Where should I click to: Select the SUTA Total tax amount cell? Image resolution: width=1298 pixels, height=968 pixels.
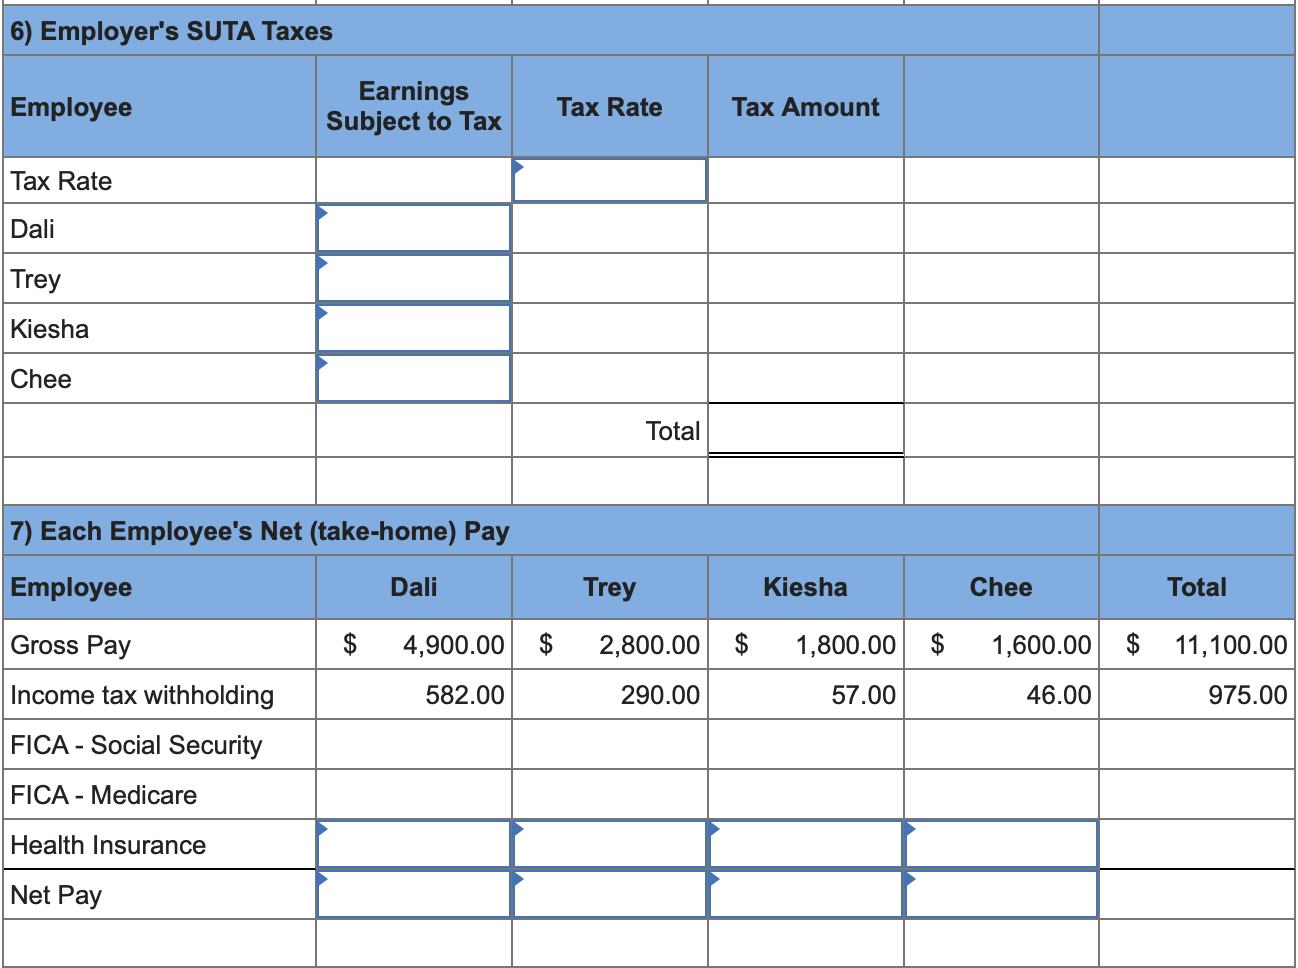806,430
